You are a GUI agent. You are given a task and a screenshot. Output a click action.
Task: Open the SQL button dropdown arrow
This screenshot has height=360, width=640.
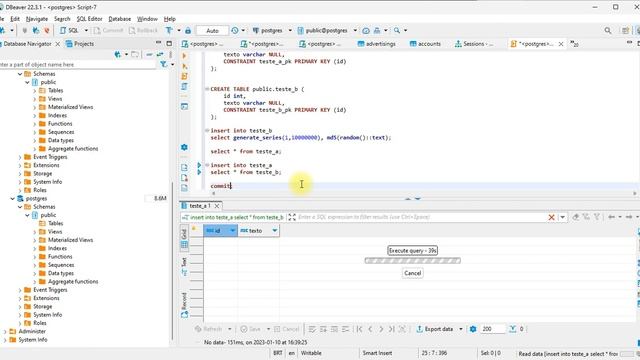pyautogui.click(x=86, y=30)
